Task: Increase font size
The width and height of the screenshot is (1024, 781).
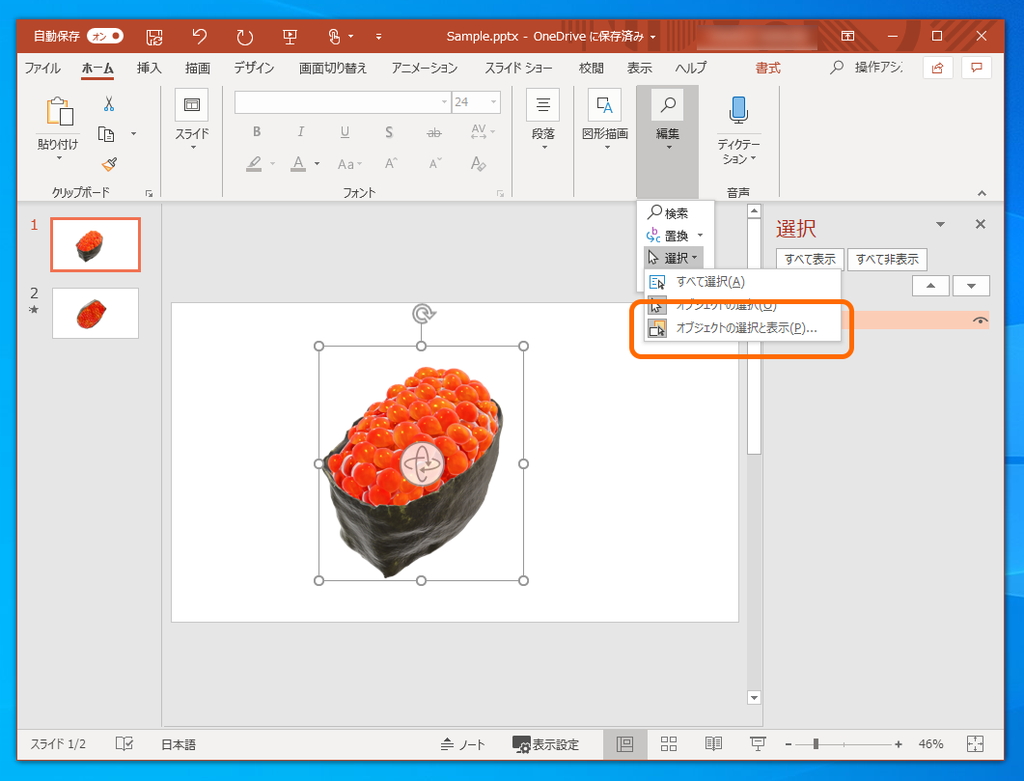Action: pyautogui.click(x=391, y=163)
